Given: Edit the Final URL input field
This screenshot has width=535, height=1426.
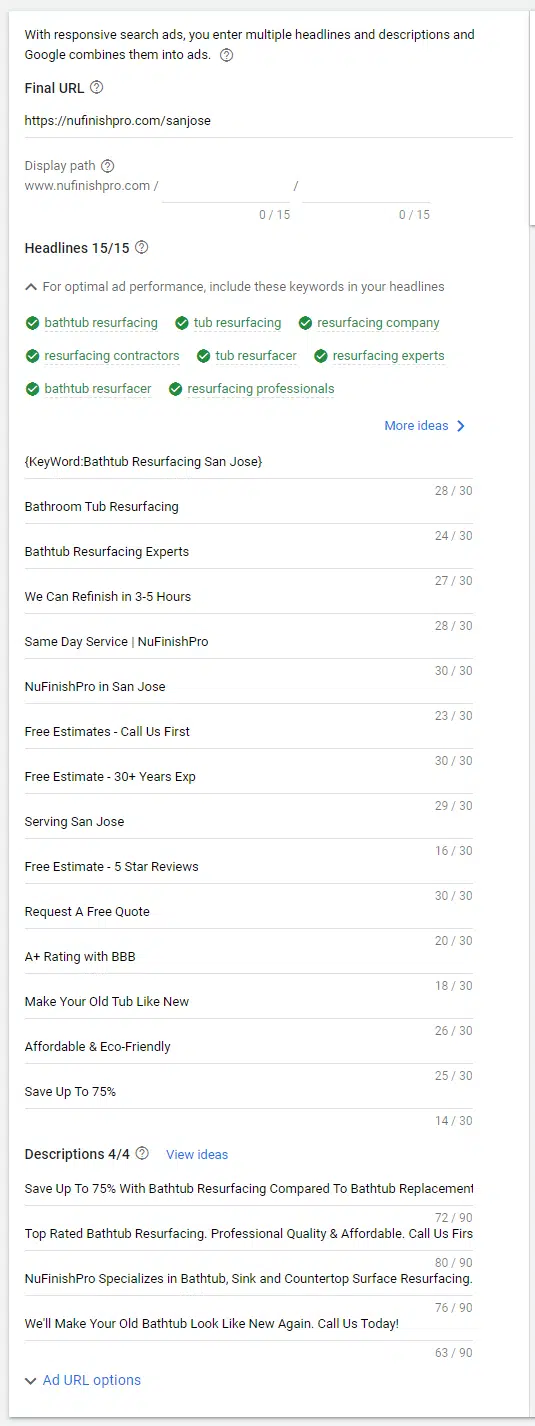Looking at the screenshot, I should coord(268,121).
